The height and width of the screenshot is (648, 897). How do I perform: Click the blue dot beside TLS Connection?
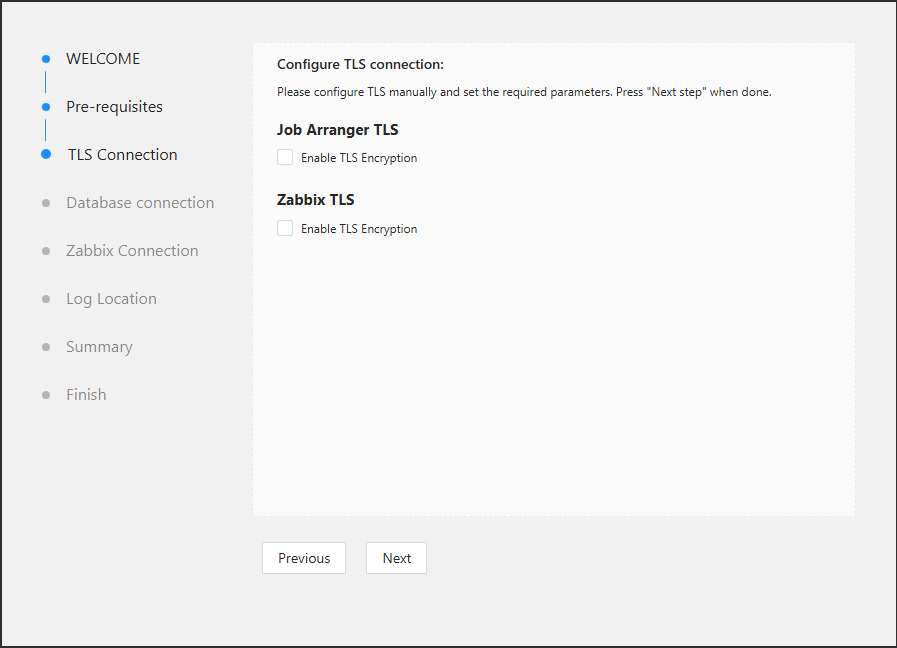tap(46, 154)
